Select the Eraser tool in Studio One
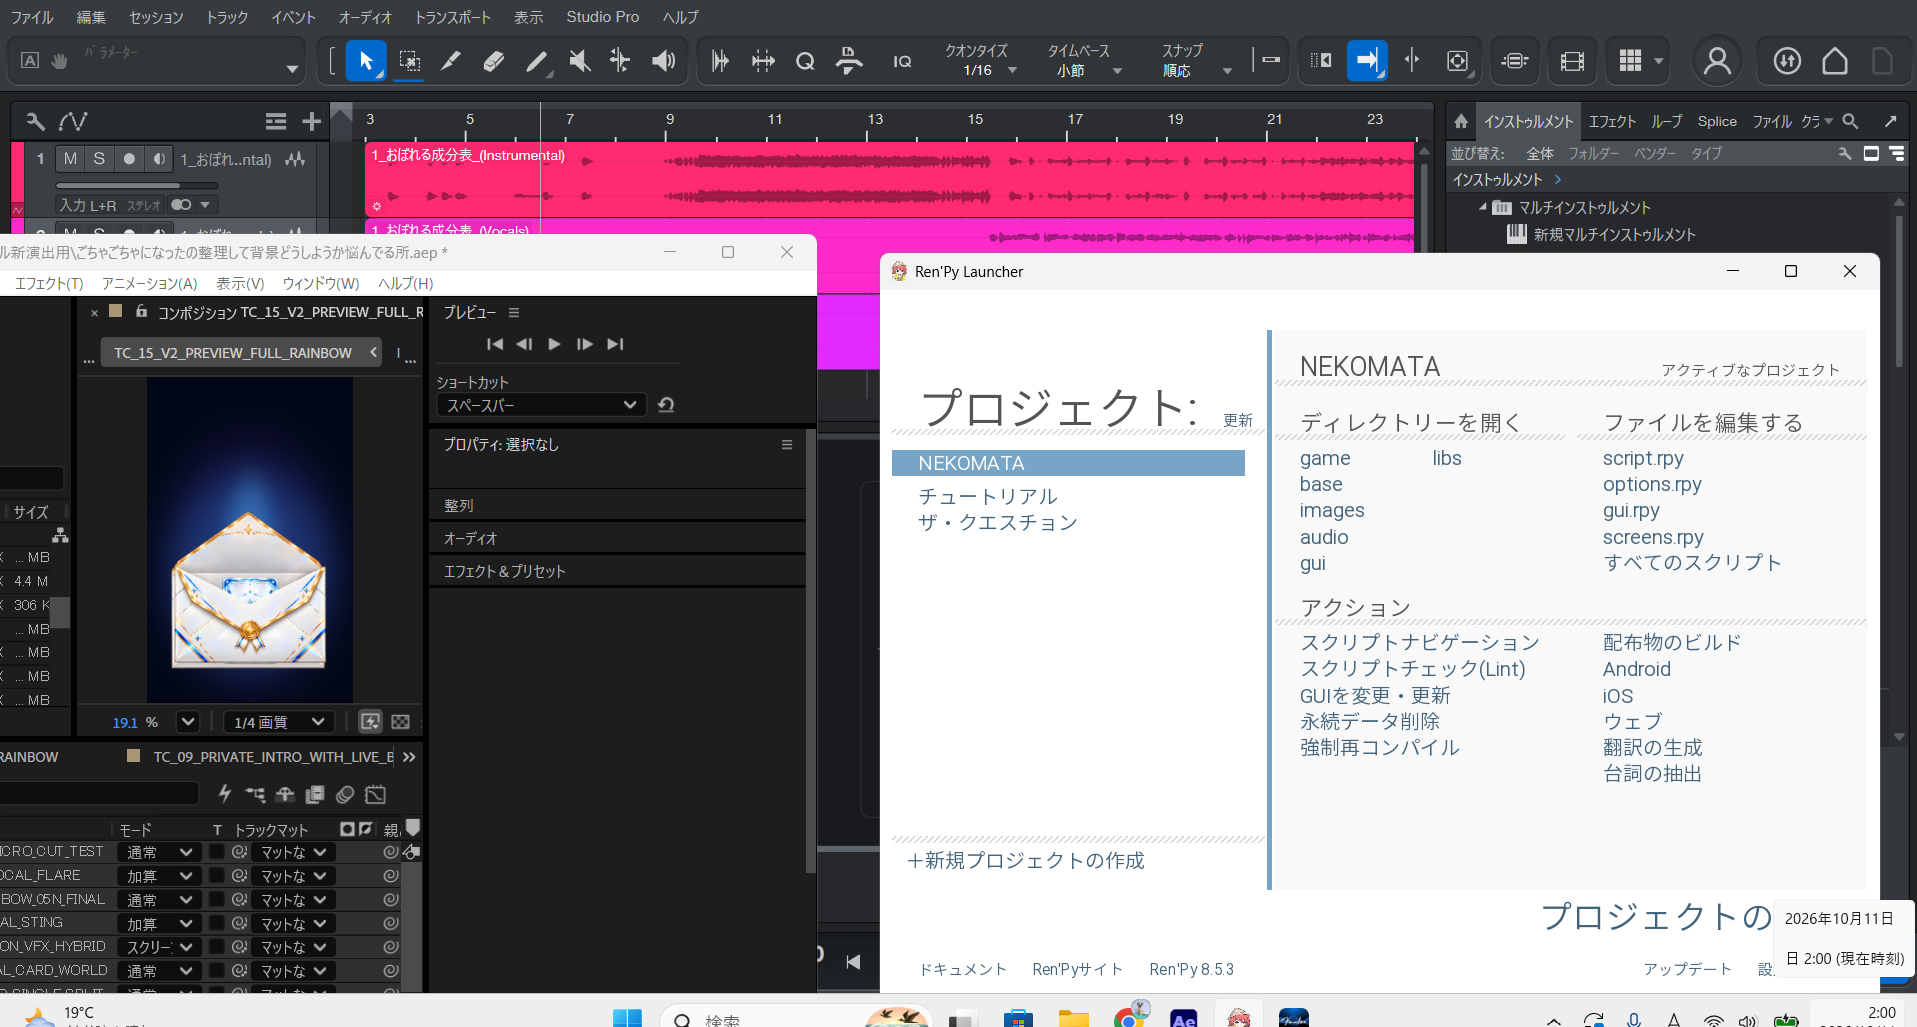Viewport: 1917px width, 1027px height. pyautogui.click(x=494, y=61)
